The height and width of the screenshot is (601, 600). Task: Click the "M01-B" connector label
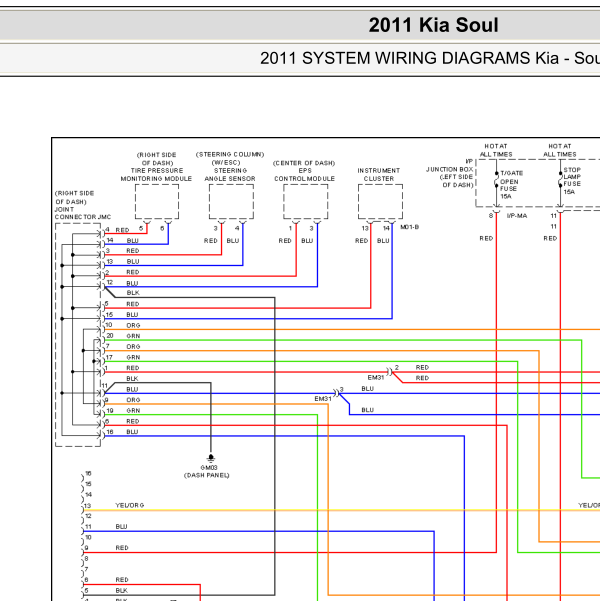point(409,227)
